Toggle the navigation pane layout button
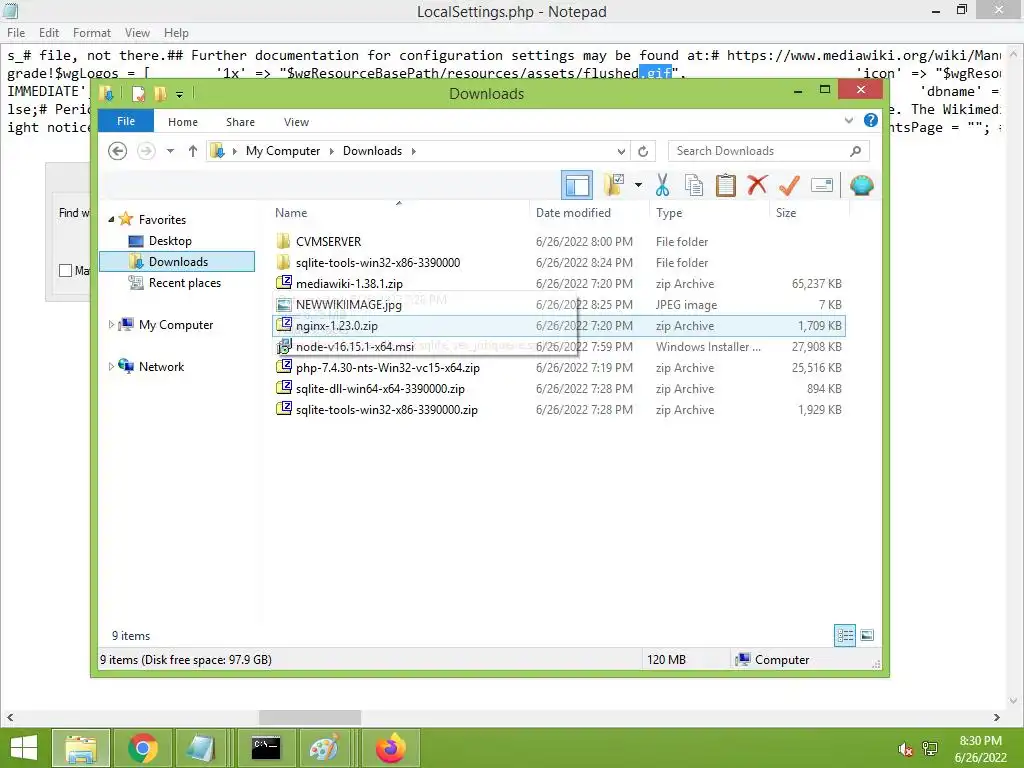 [577, 185]
